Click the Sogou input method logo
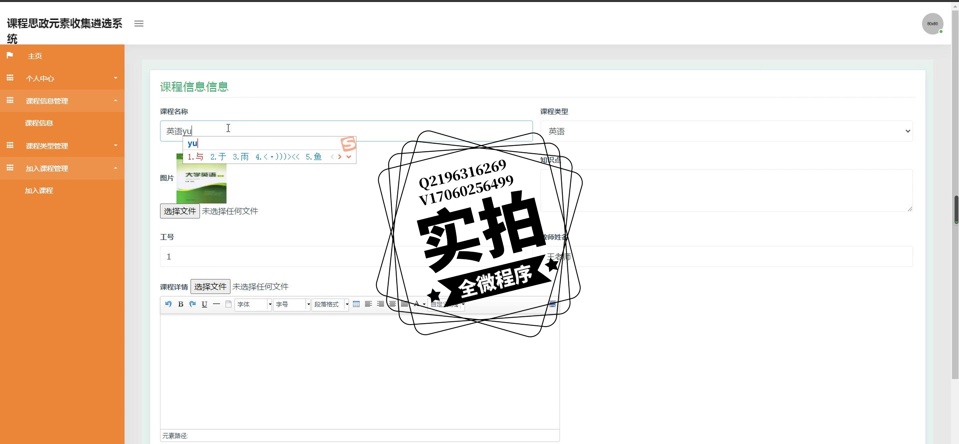The image size is (959, 444). click(x=348, y=144)
